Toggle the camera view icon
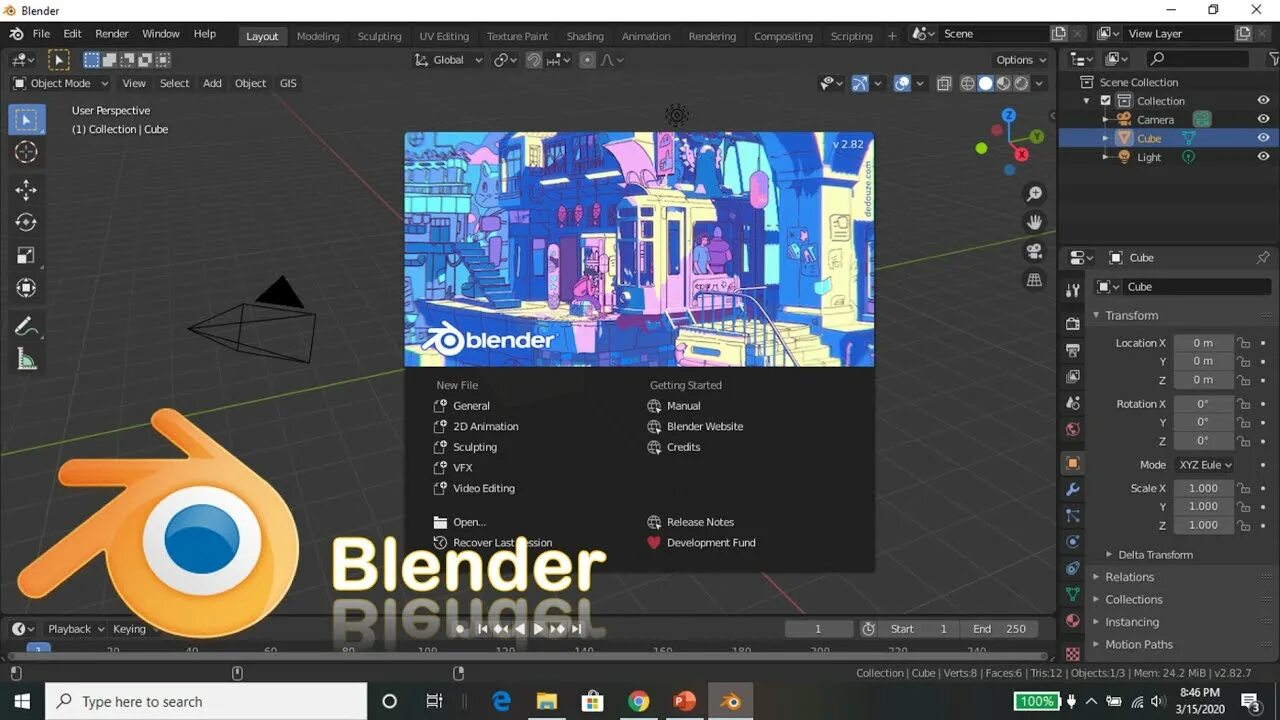This screenshot has width=1280, height=720. tap(1035, 251)
